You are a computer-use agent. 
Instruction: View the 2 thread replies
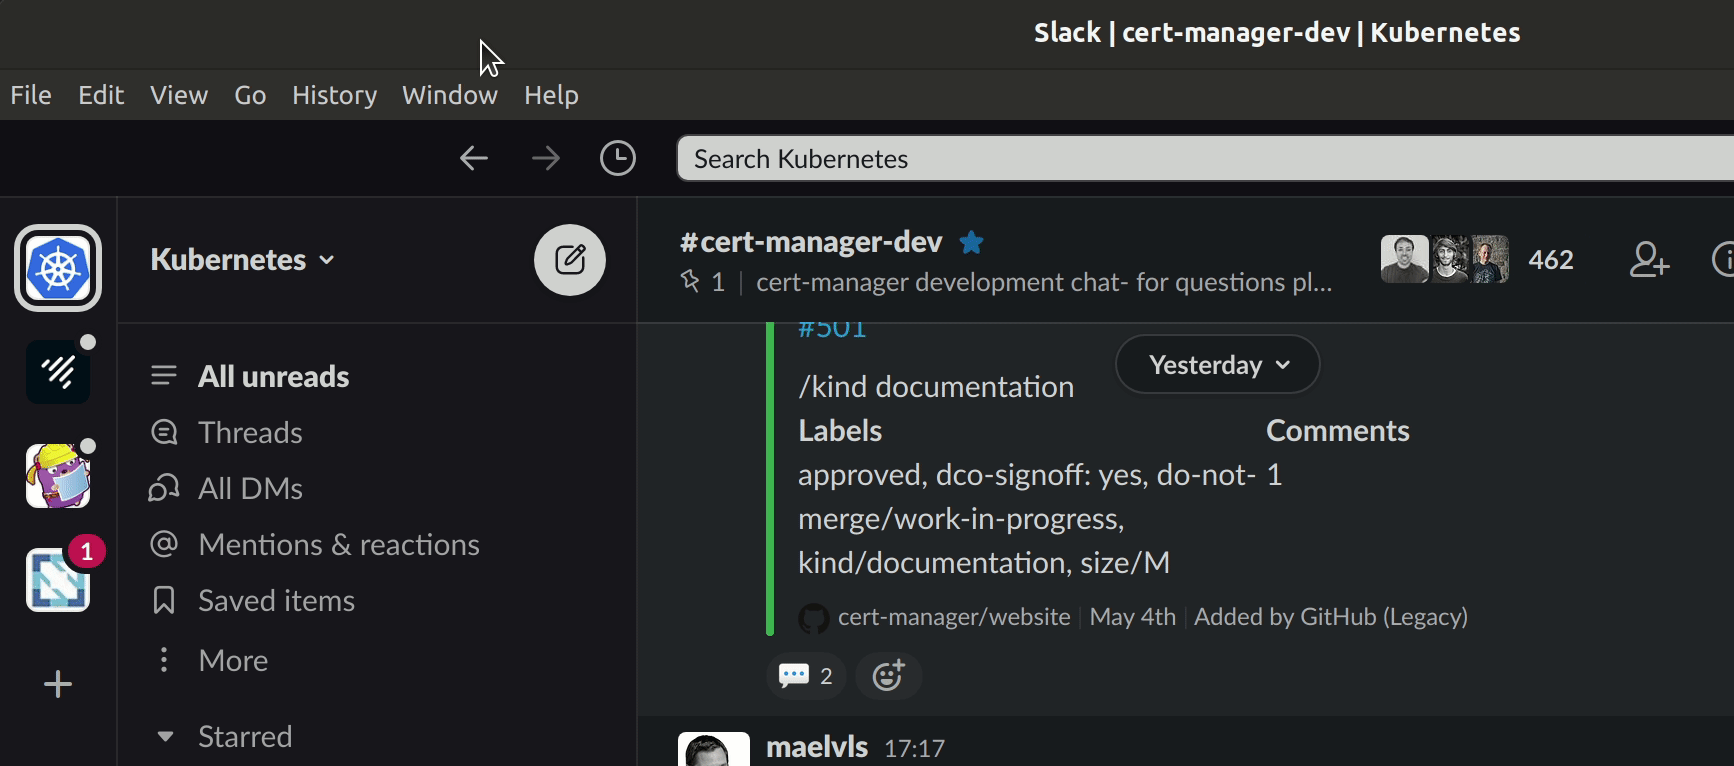pyautogui.click(x=806, y=676)
